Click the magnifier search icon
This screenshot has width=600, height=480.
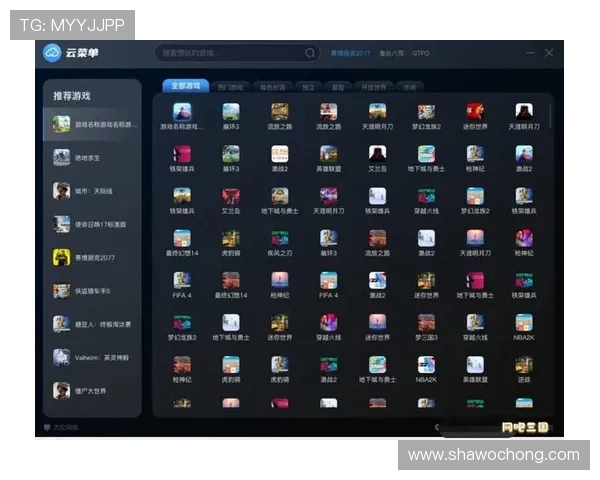[310, 53]
